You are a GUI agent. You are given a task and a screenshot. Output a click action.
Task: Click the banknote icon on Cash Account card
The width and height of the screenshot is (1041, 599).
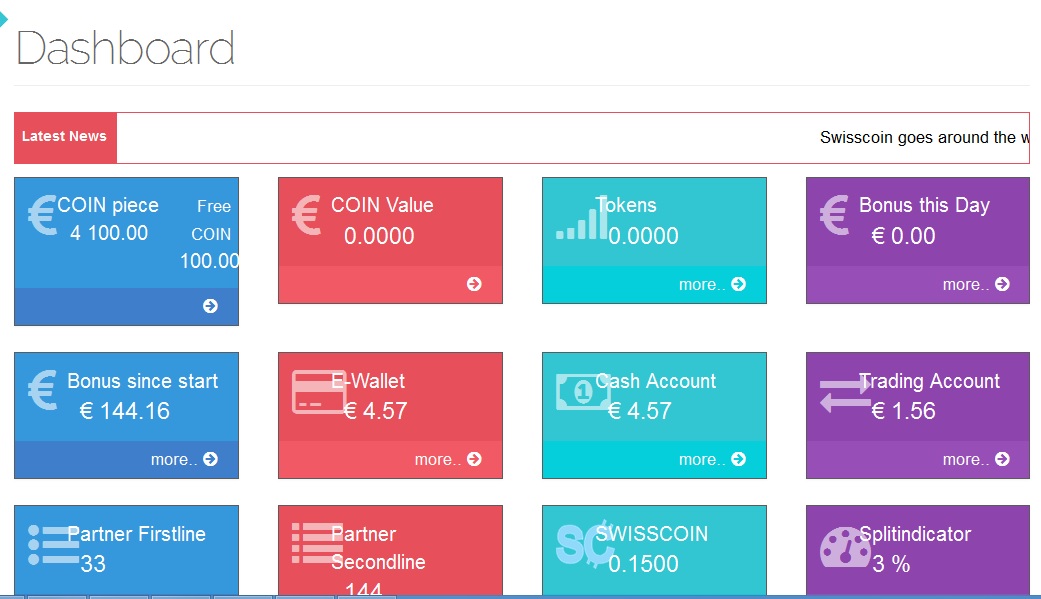tap(583, 392)
